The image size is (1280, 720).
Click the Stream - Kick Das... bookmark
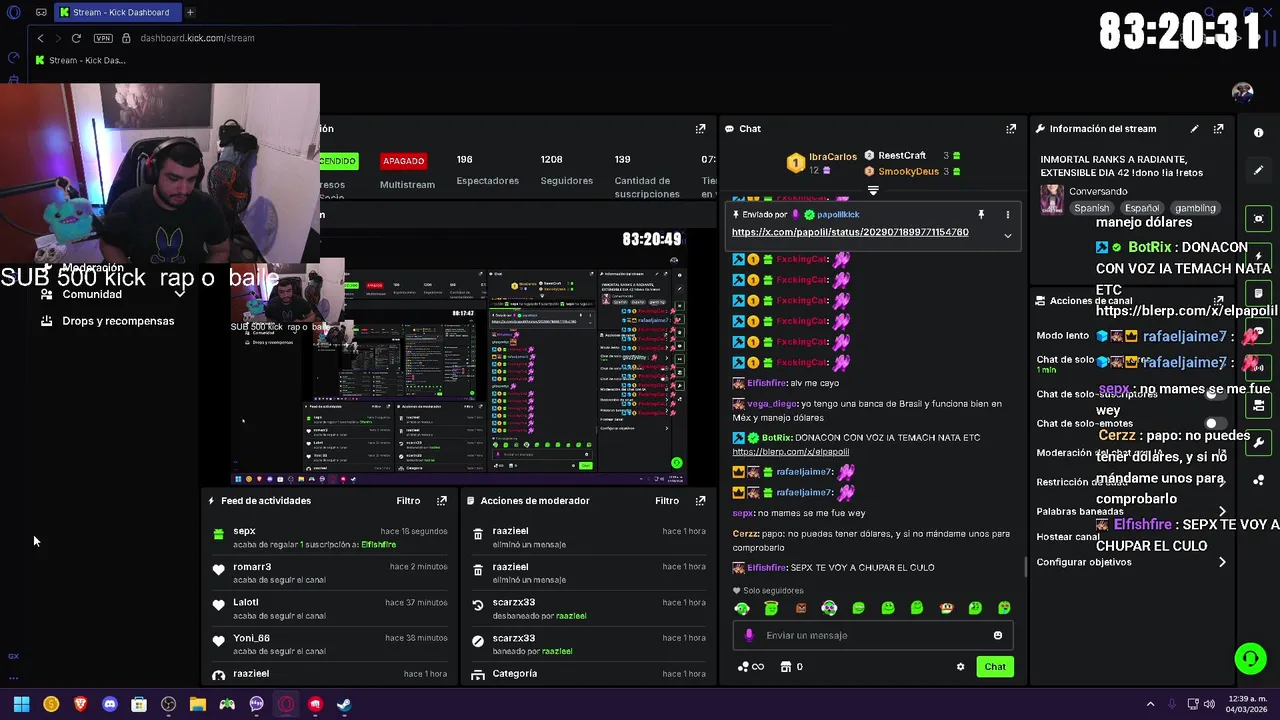coord(80,60)
